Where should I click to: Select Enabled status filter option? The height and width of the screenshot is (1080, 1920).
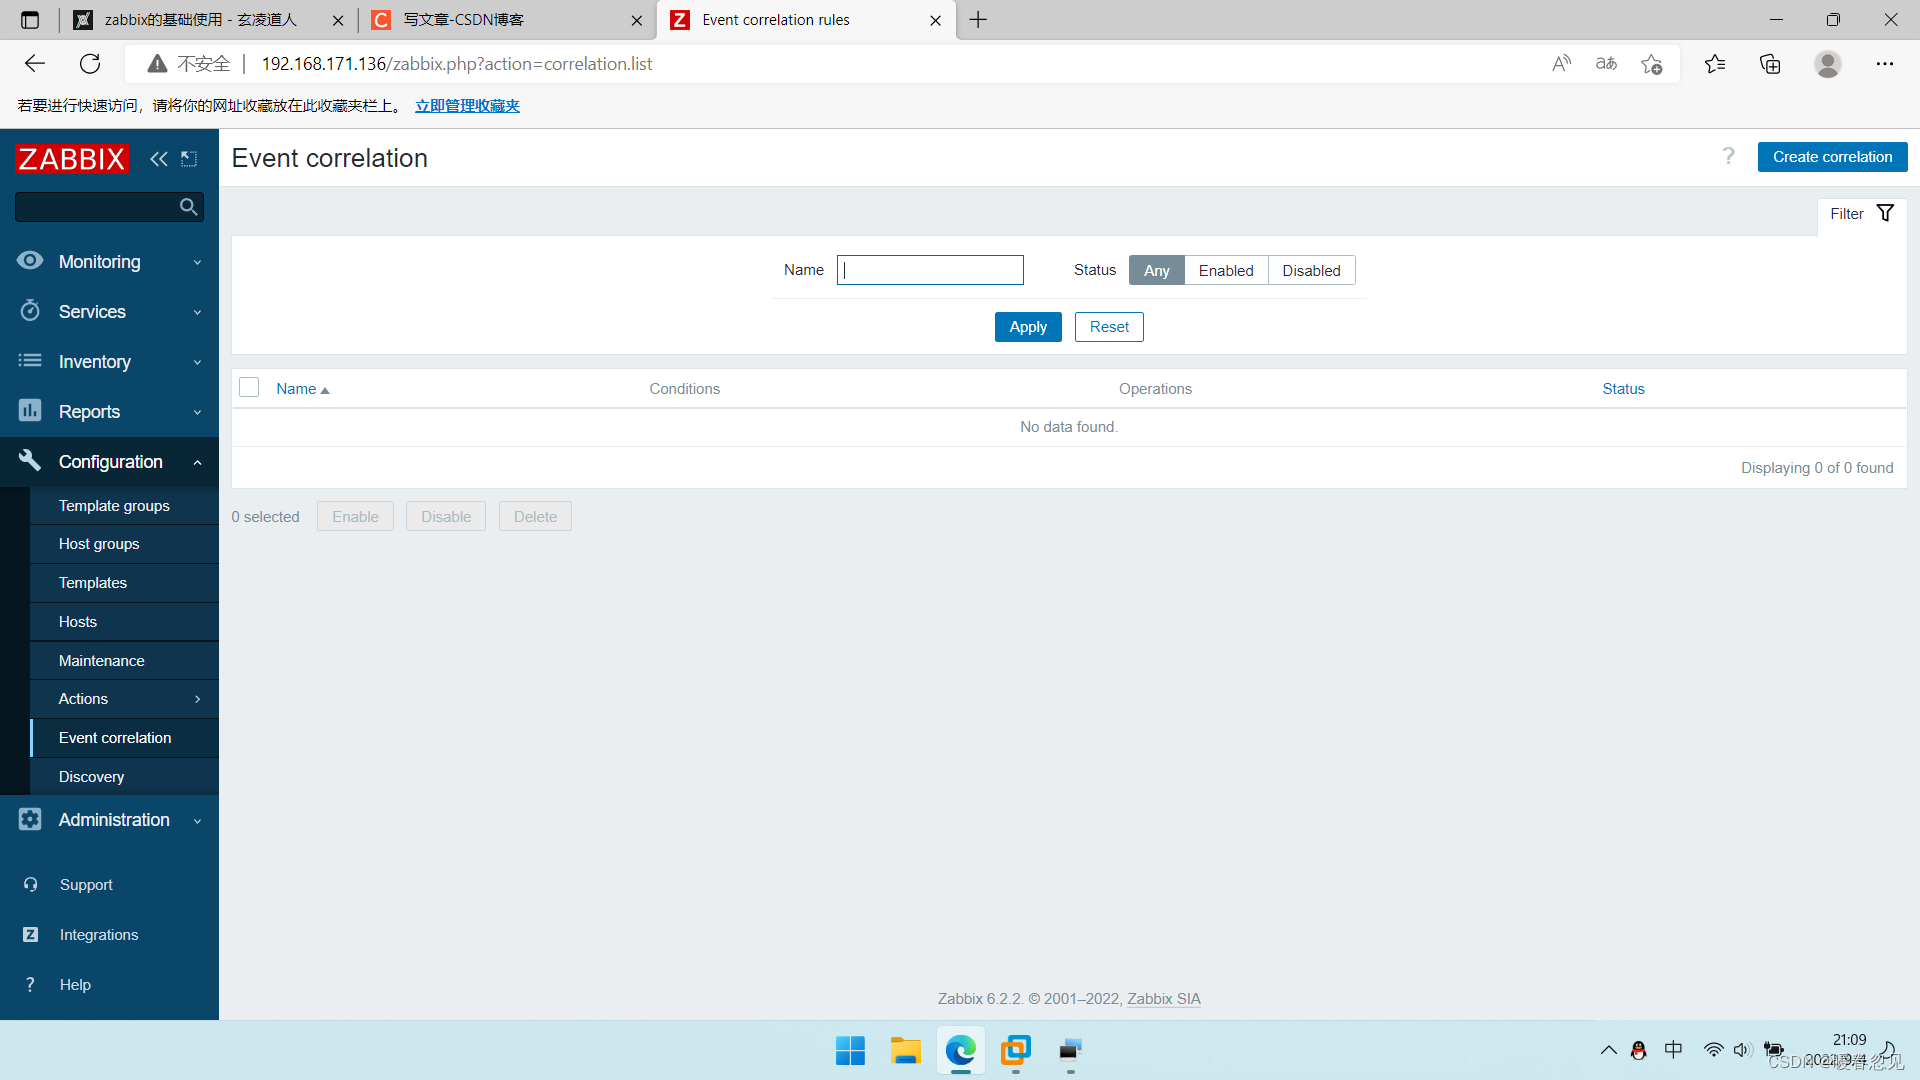pos(1225,270)
